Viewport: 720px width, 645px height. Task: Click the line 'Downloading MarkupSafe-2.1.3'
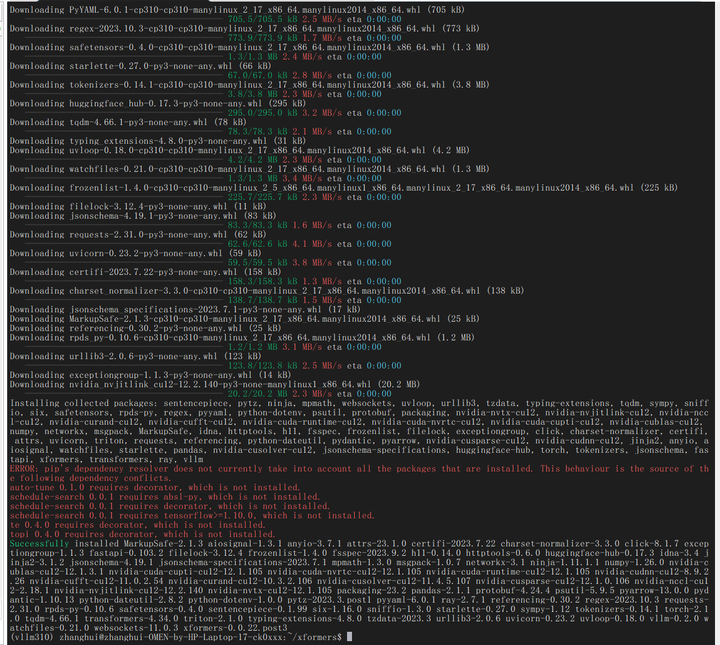coord(244,319)
